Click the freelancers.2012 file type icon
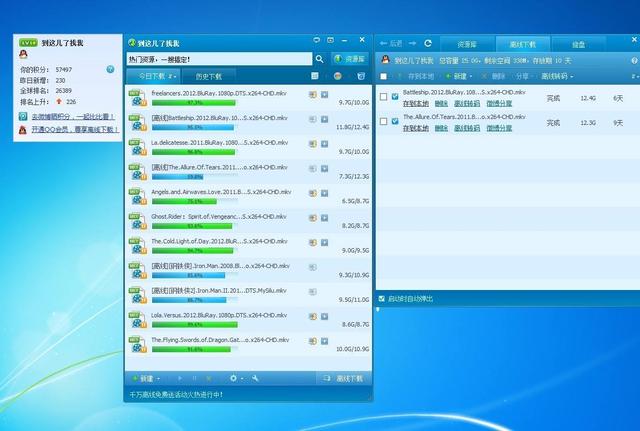 tap(138, 98)
